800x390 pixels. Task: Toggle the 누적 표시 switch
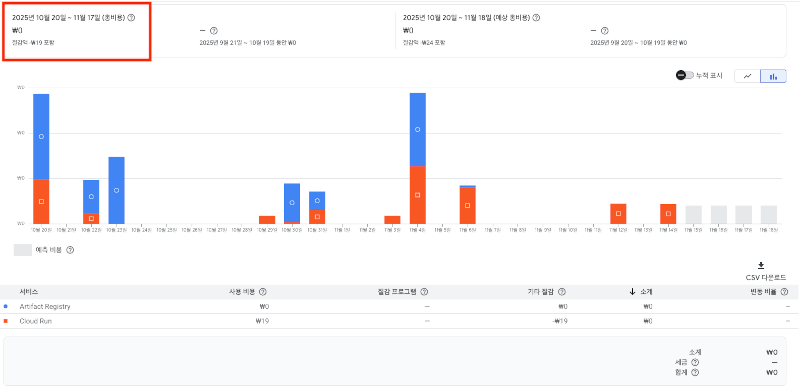tap(685, 76)
